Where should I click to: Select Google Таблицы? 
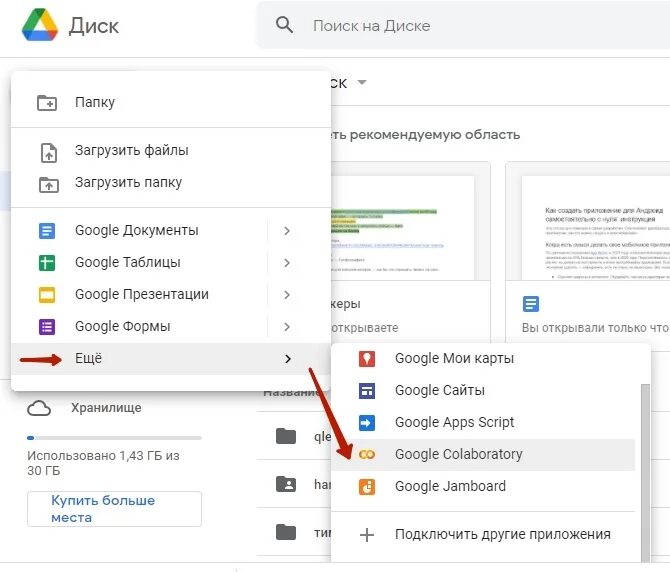click(x=171, y=263)
